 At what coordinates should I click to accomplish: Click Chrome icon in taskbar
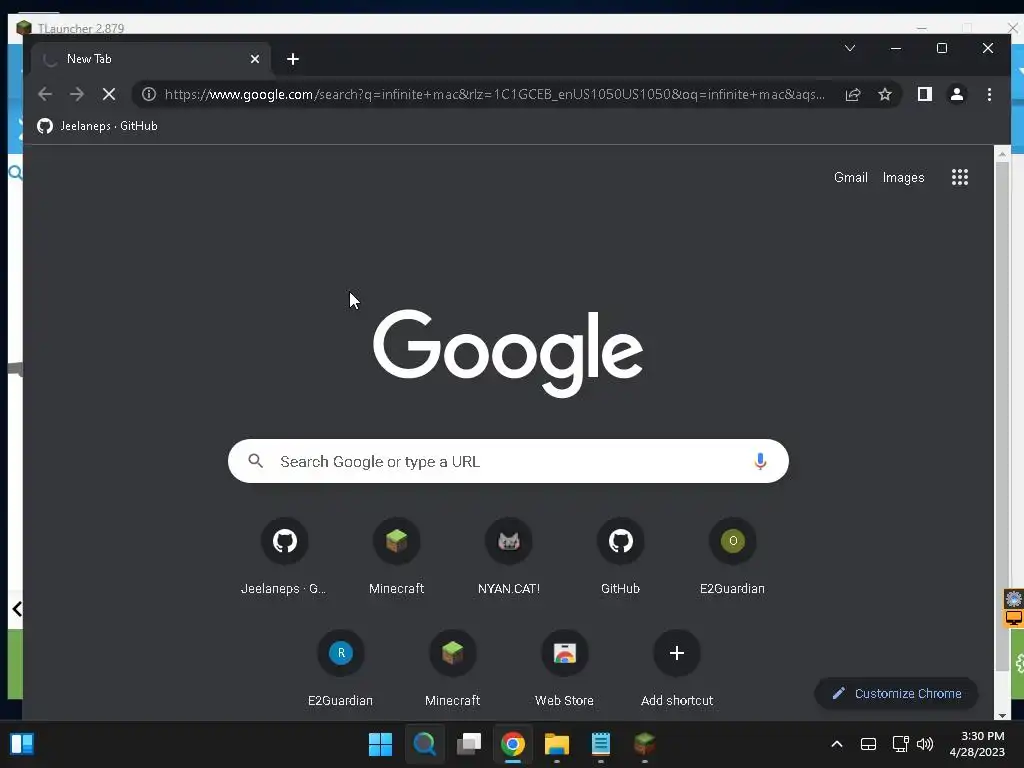coord(513,744)
